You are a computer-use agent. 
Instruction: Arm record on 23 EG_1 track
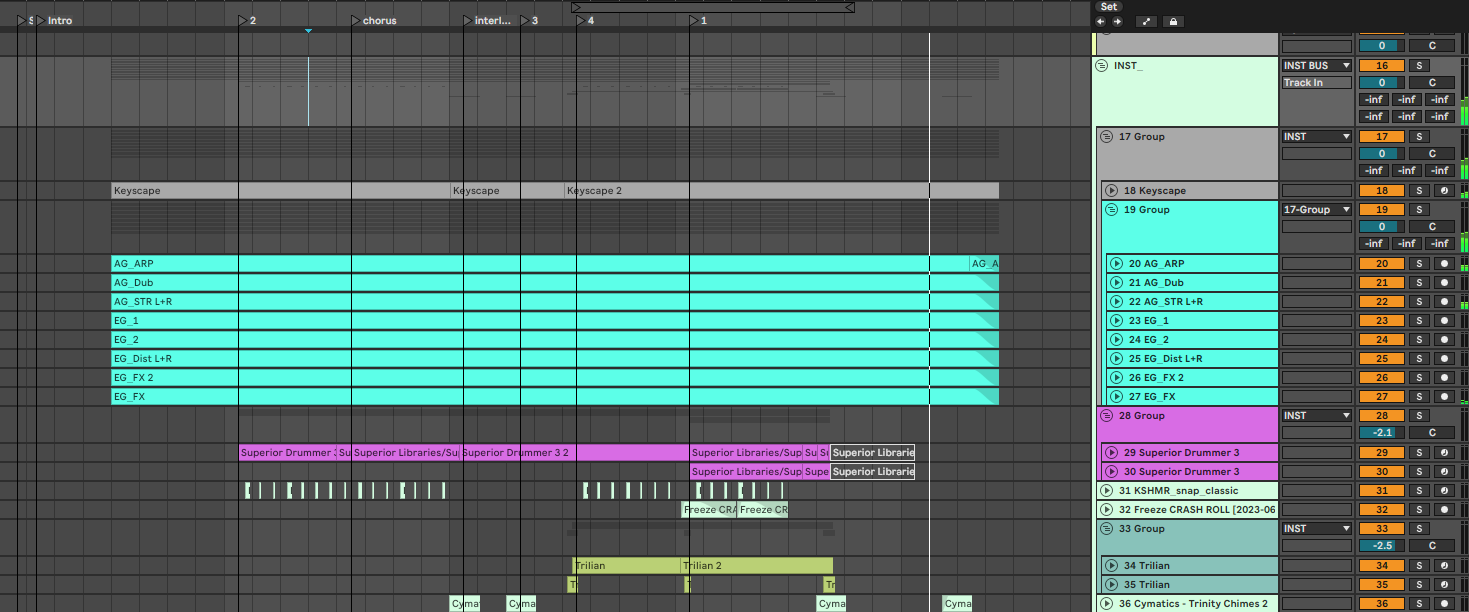tap(1443, 321)
